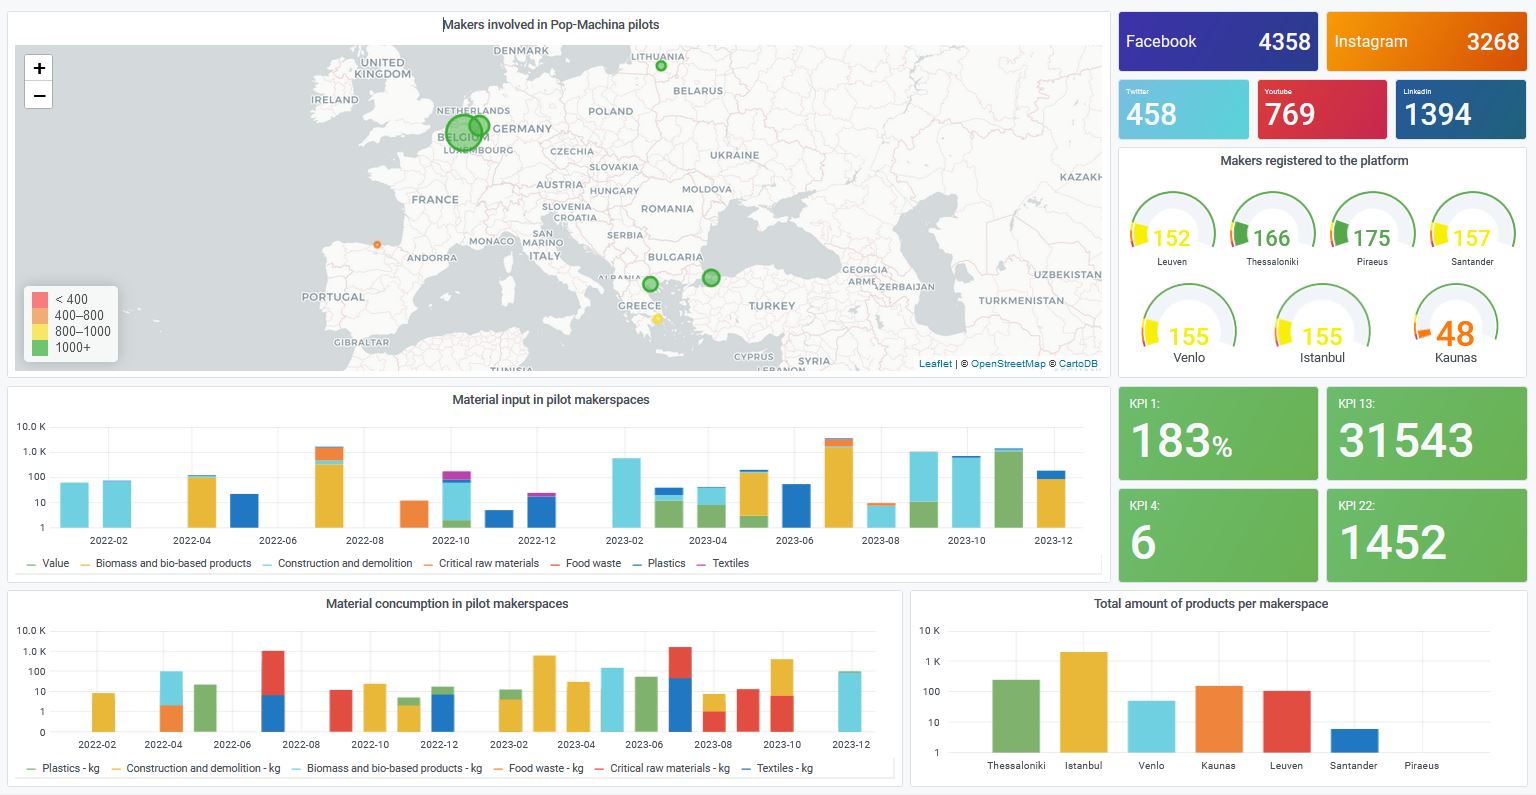
Task: Select the KPI 1 panel showing 183%
Action: [x=1218, y=434]
